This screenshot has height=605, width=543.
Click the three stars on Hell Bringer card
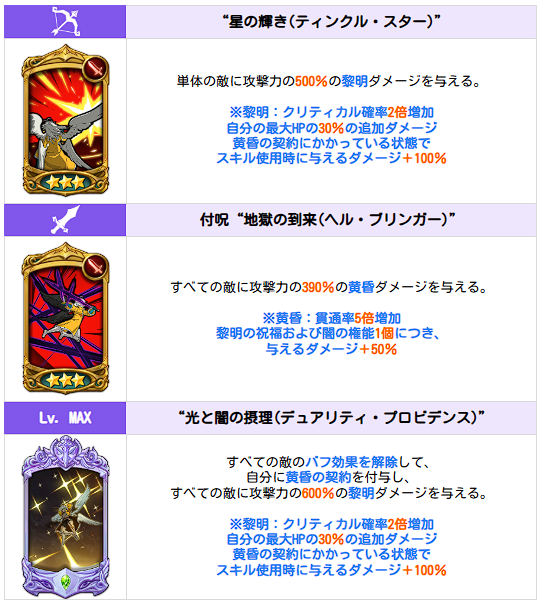pyautogui.click(x=66, y=380)
